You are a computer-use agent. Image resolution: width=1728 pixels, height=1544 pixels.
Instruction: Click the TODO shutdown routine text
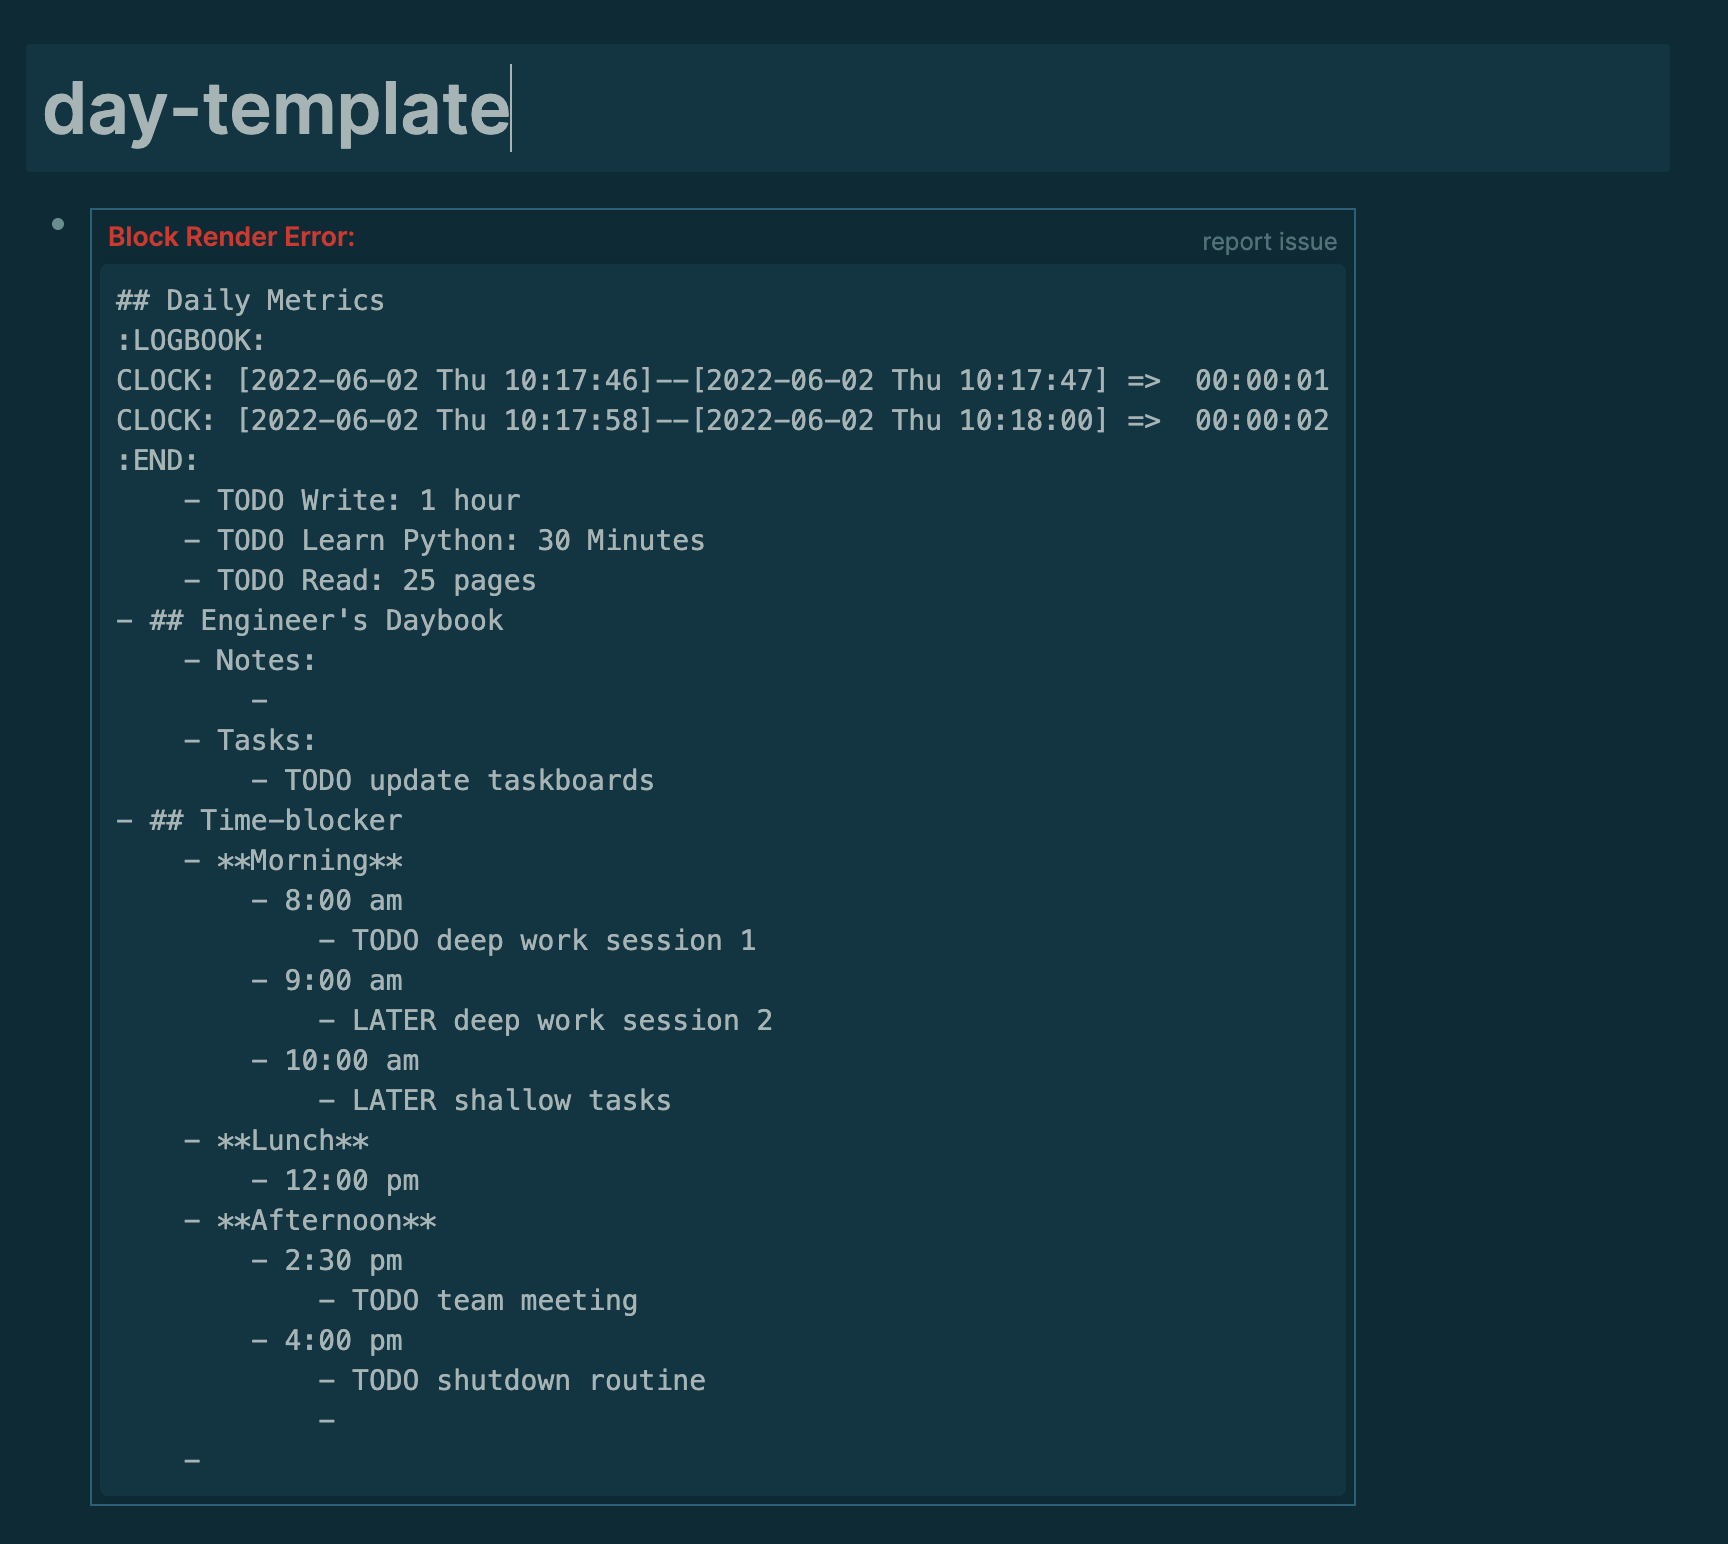point(527,1379)
